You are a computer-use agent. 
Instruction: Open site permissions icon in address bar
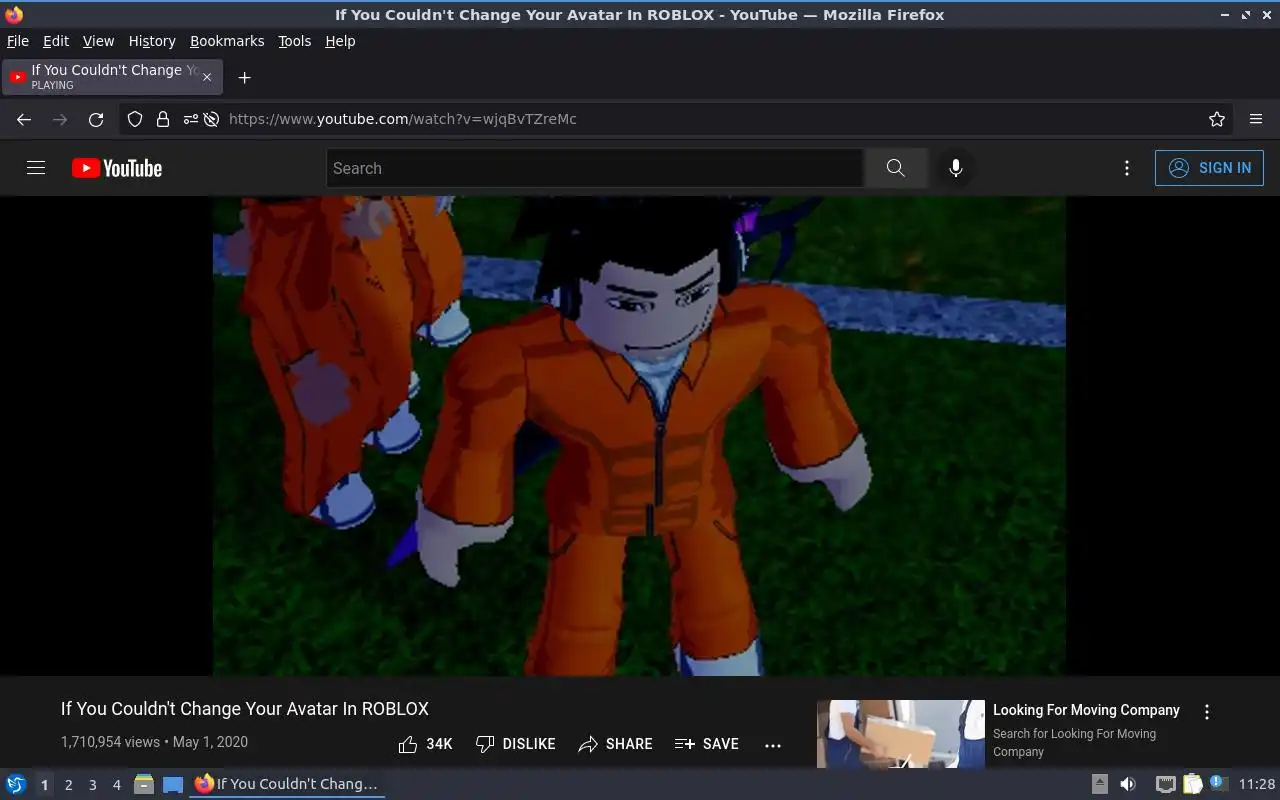[191, 119]
